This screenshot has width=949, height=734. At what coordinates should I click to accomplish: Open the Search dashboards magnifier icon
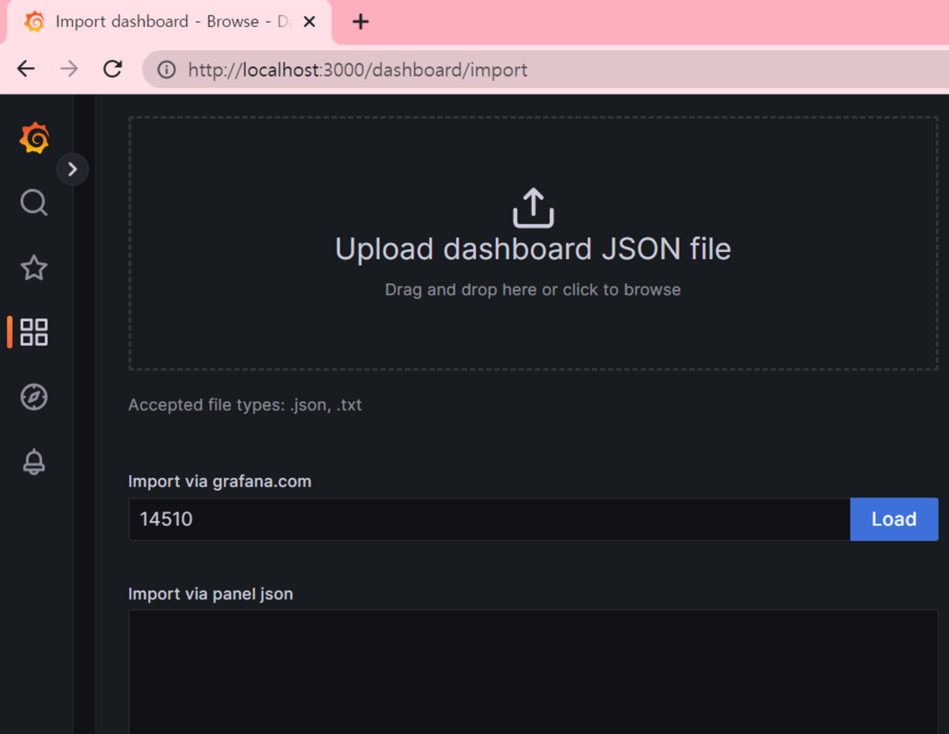34,203
